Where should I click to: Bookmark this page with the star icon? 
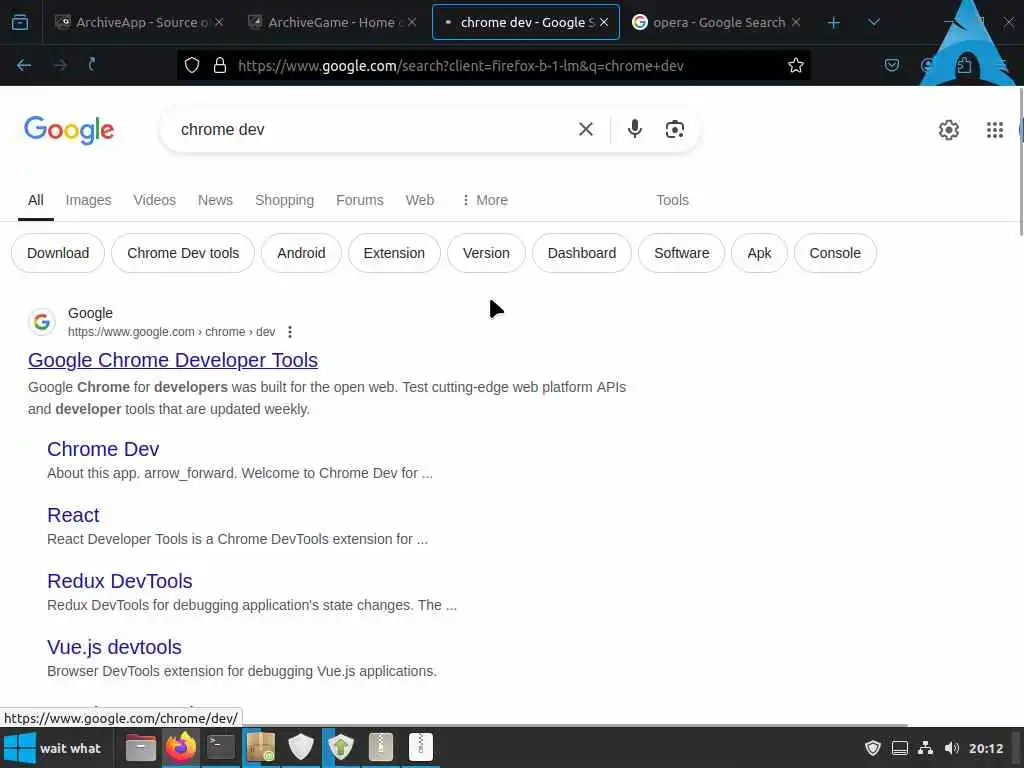[x=795, y=65]
